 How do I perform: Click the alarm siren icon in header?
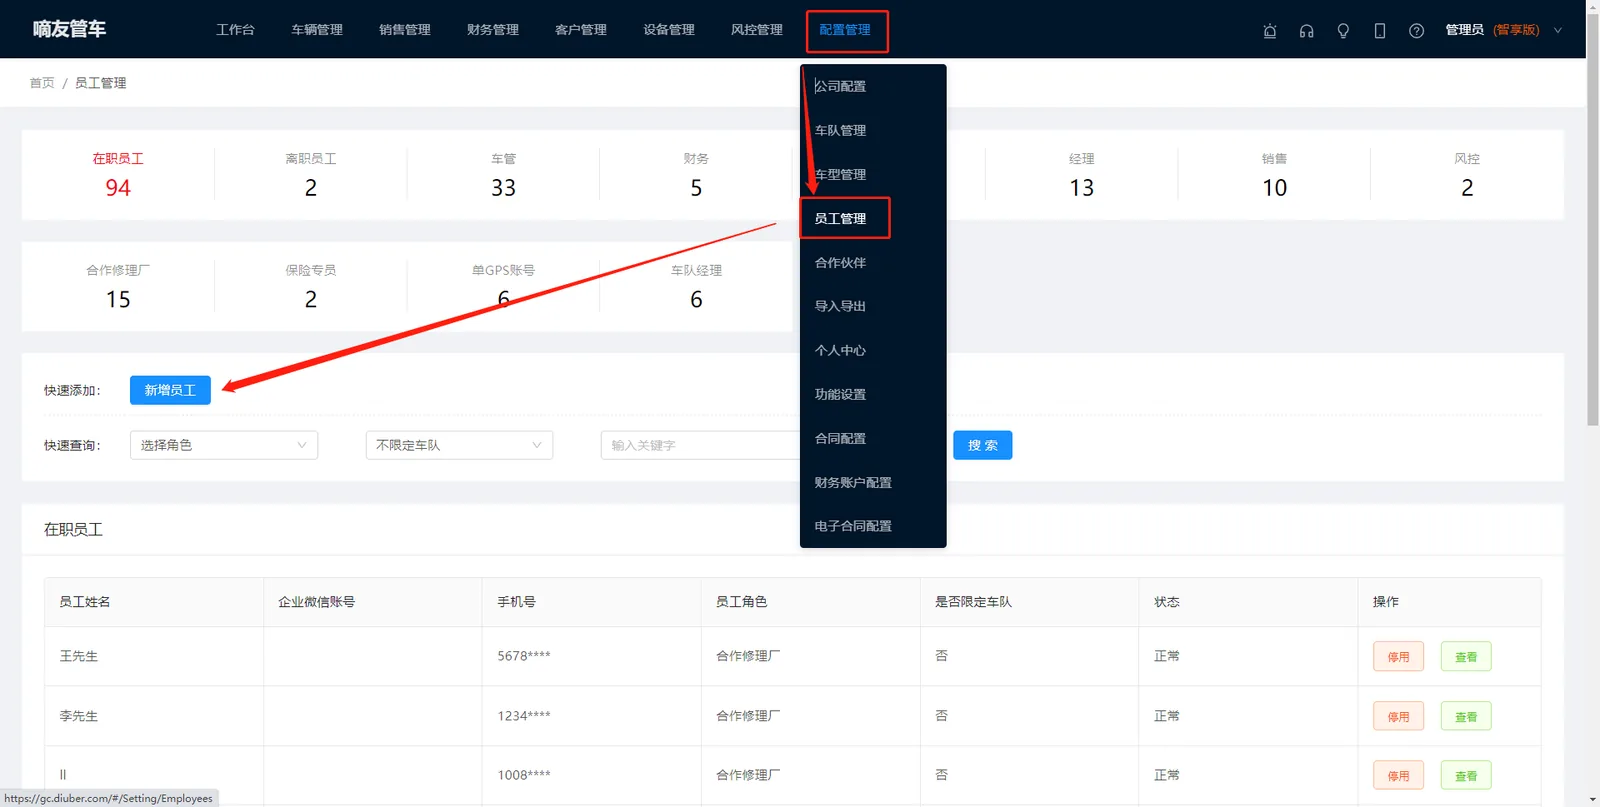1270,31
